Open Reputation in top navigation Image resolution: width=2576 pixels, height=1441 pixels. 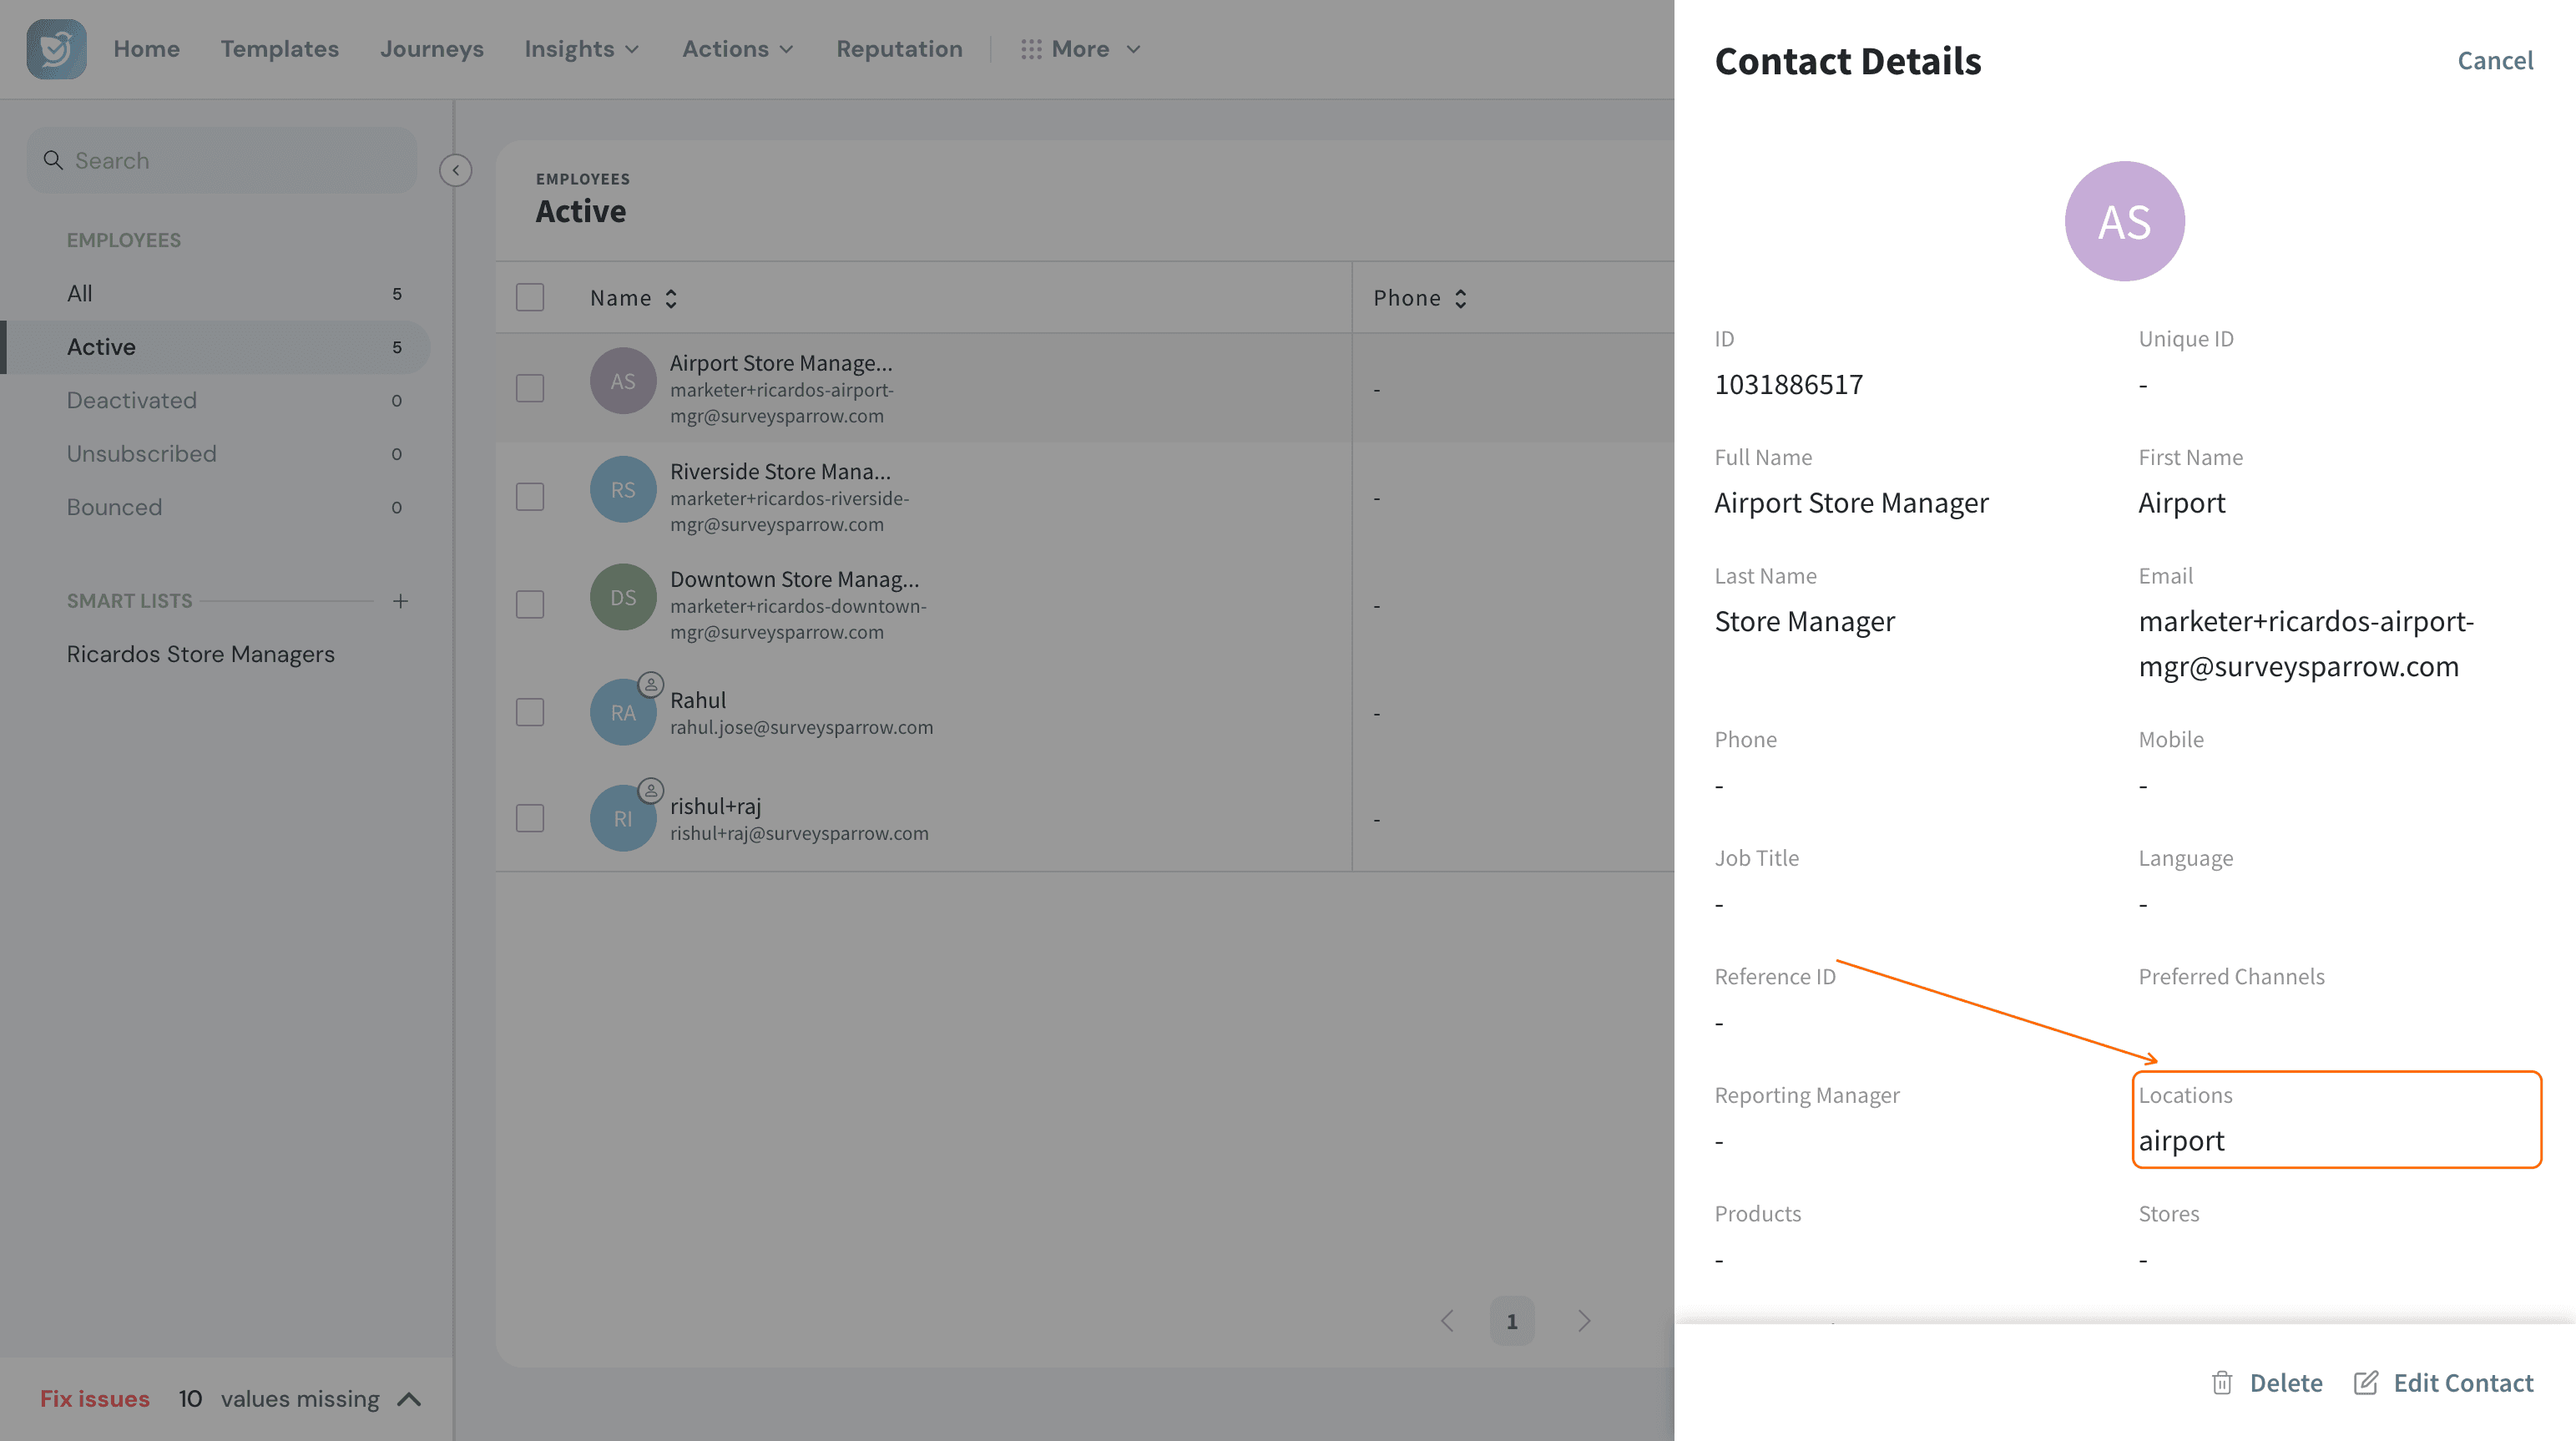tap(899, 49)
